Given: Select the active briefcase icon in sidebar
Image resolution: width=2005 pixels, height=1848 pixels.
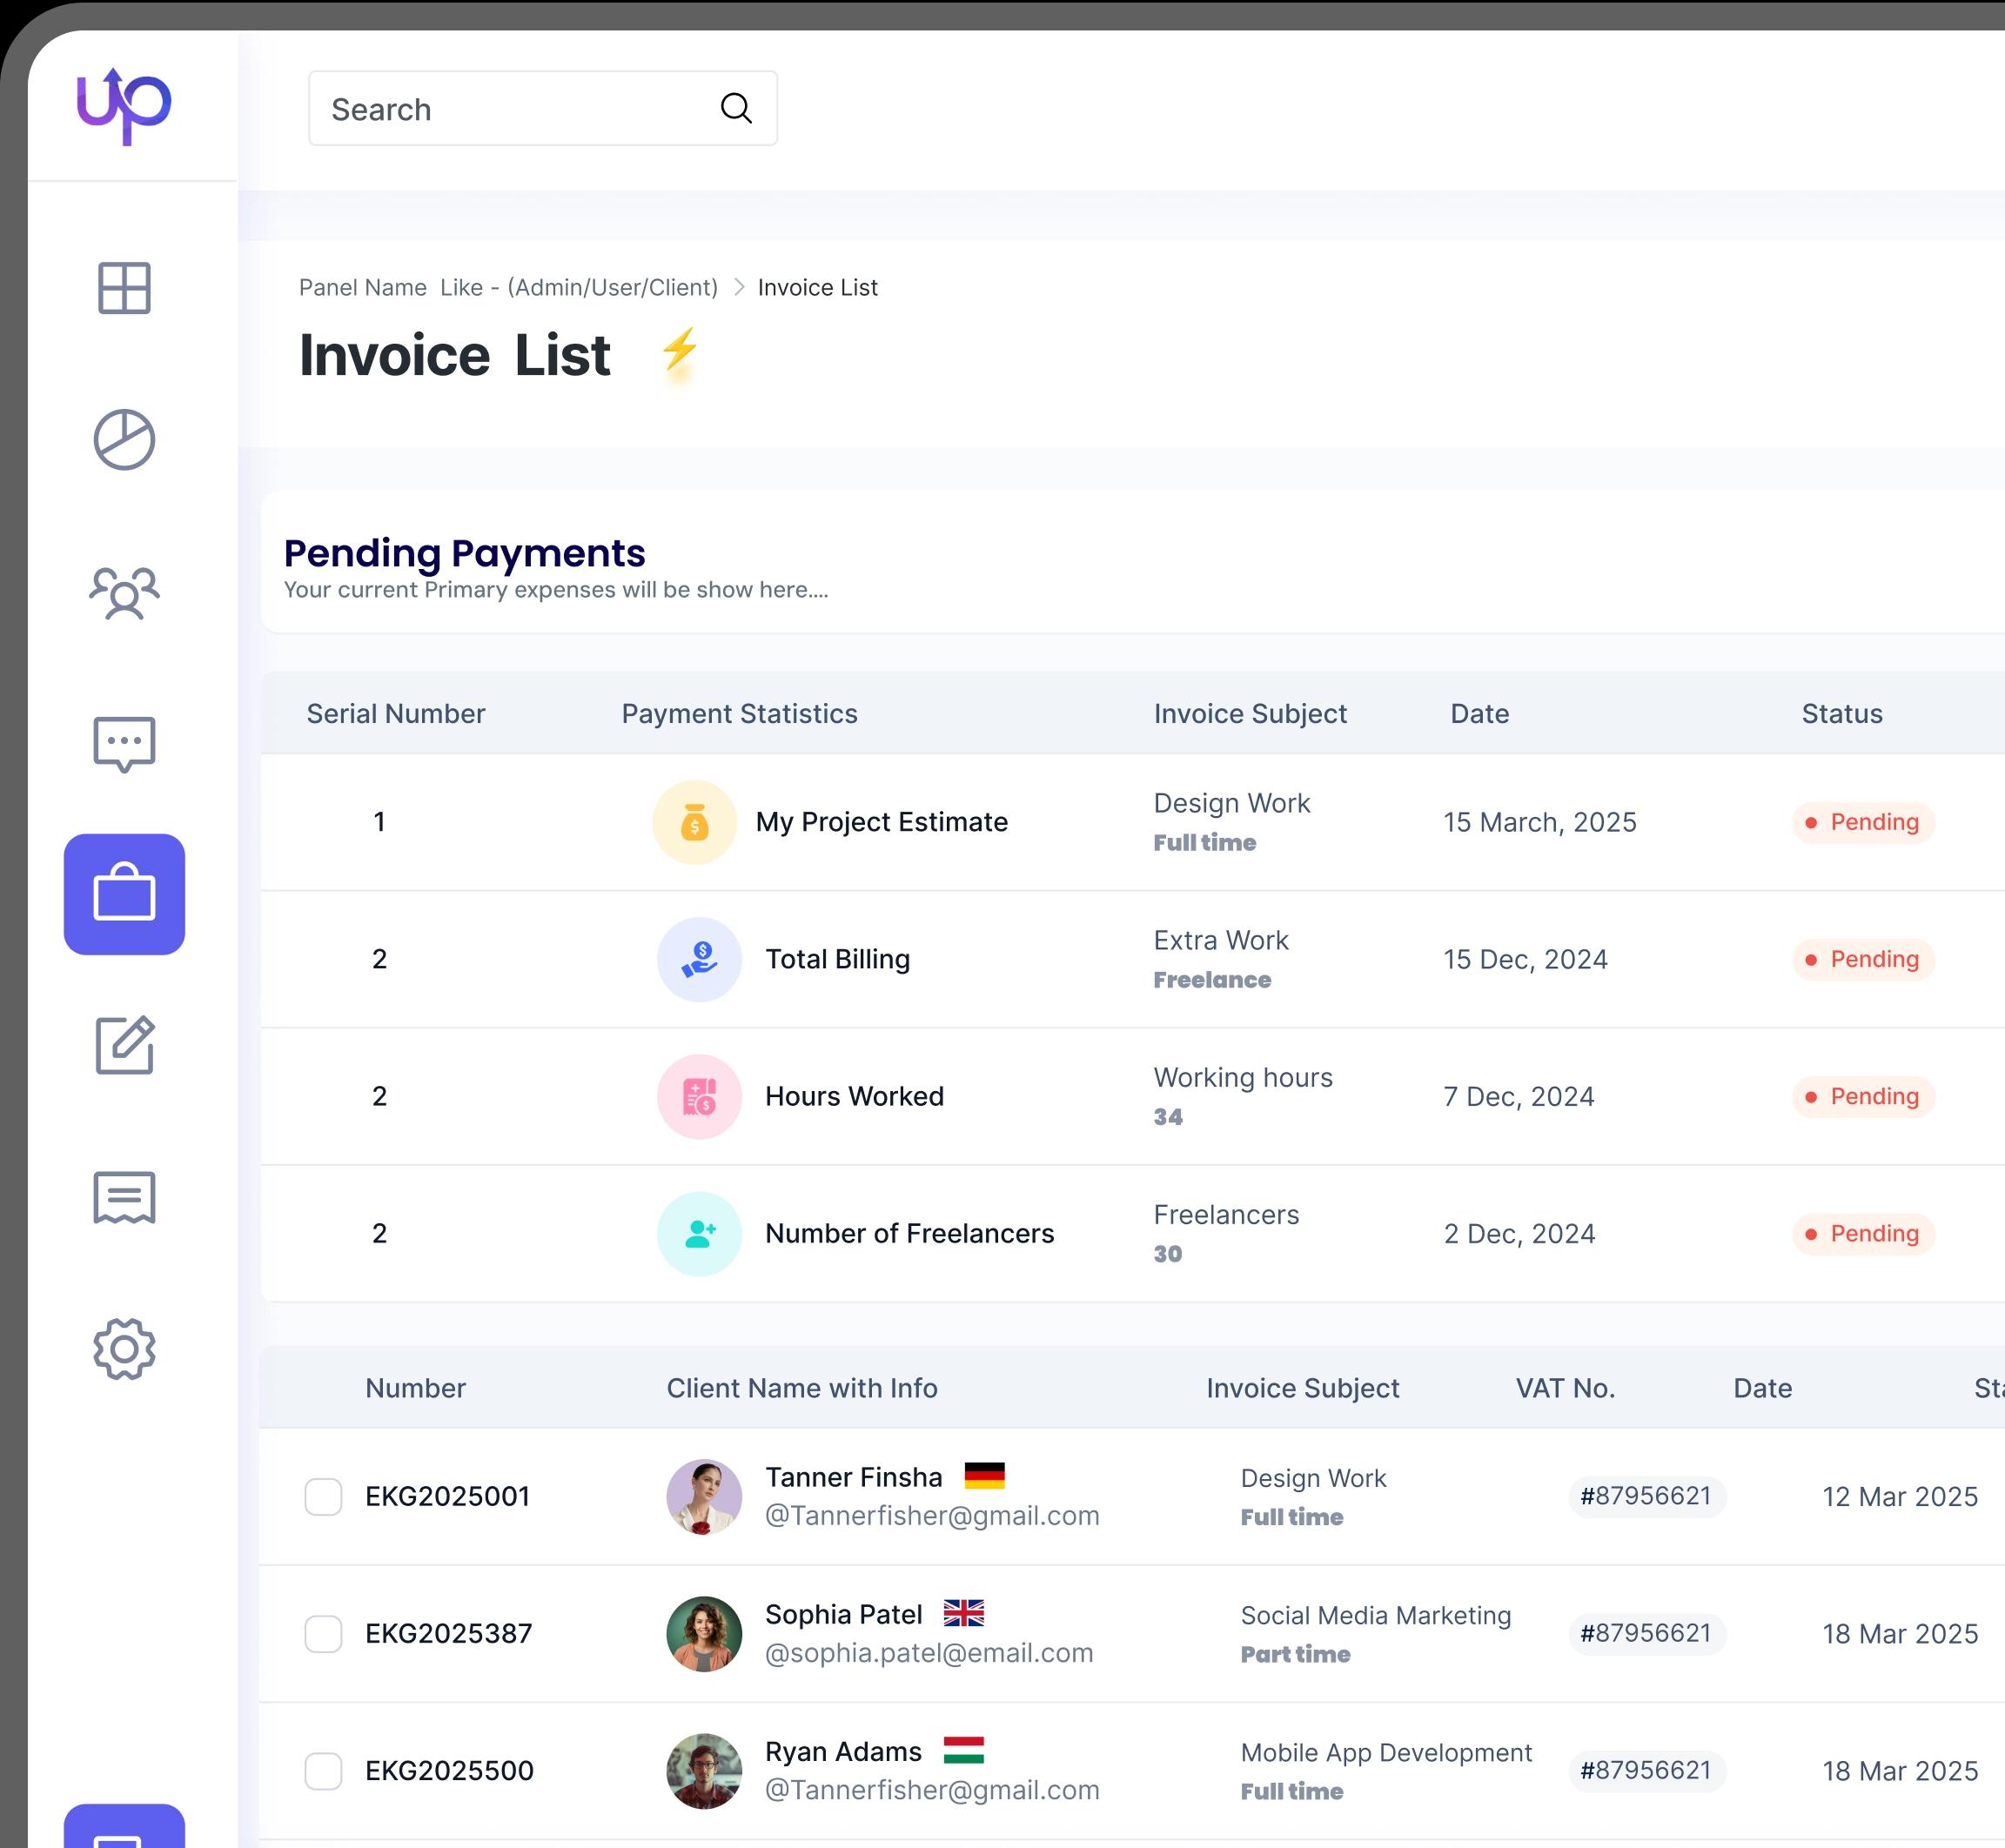Looking at the screenshot, I should (x=124, y=894).
